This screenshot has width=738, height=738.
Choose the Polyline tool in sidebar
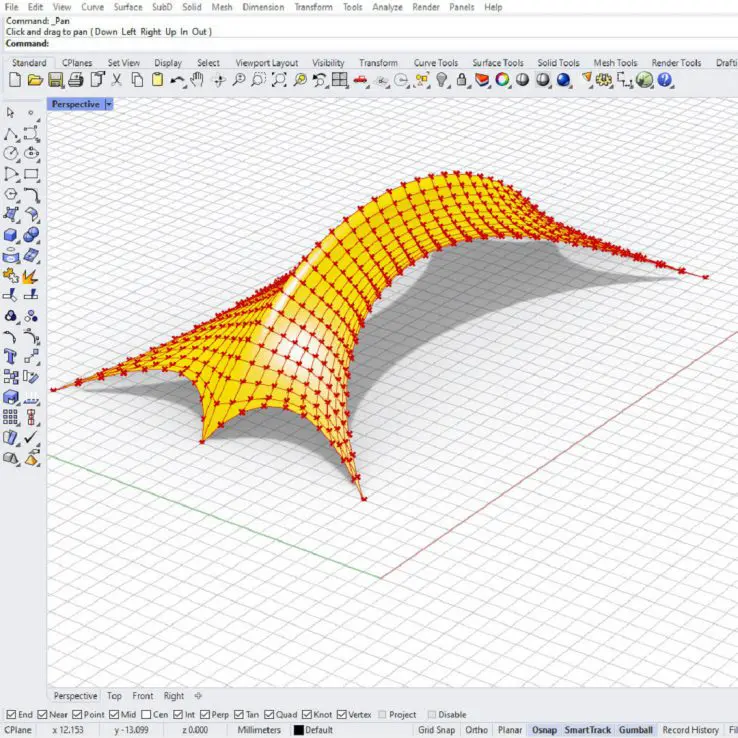(11, 133)
